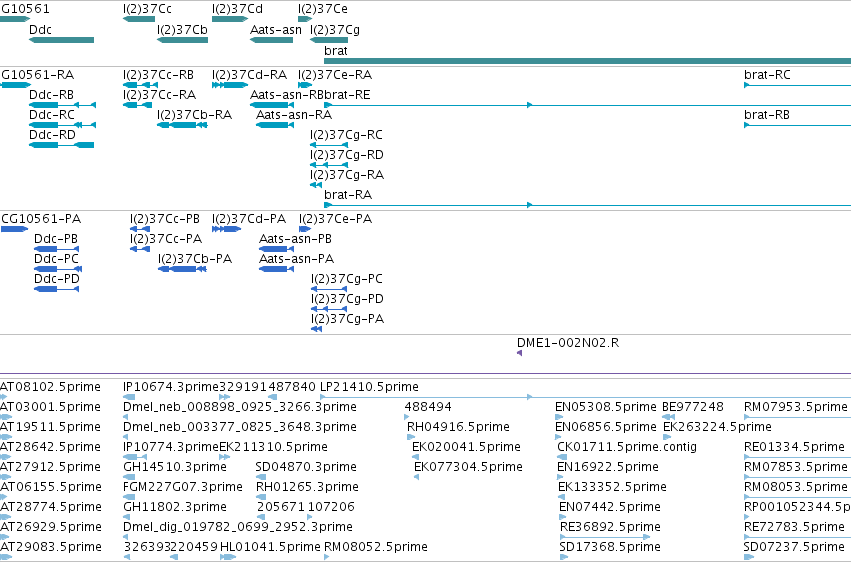Select the Dmel_dig_019782_0699_2952.3prime EST
The width and height of the screenshot is (851, 562).
(x=126, y=537)
